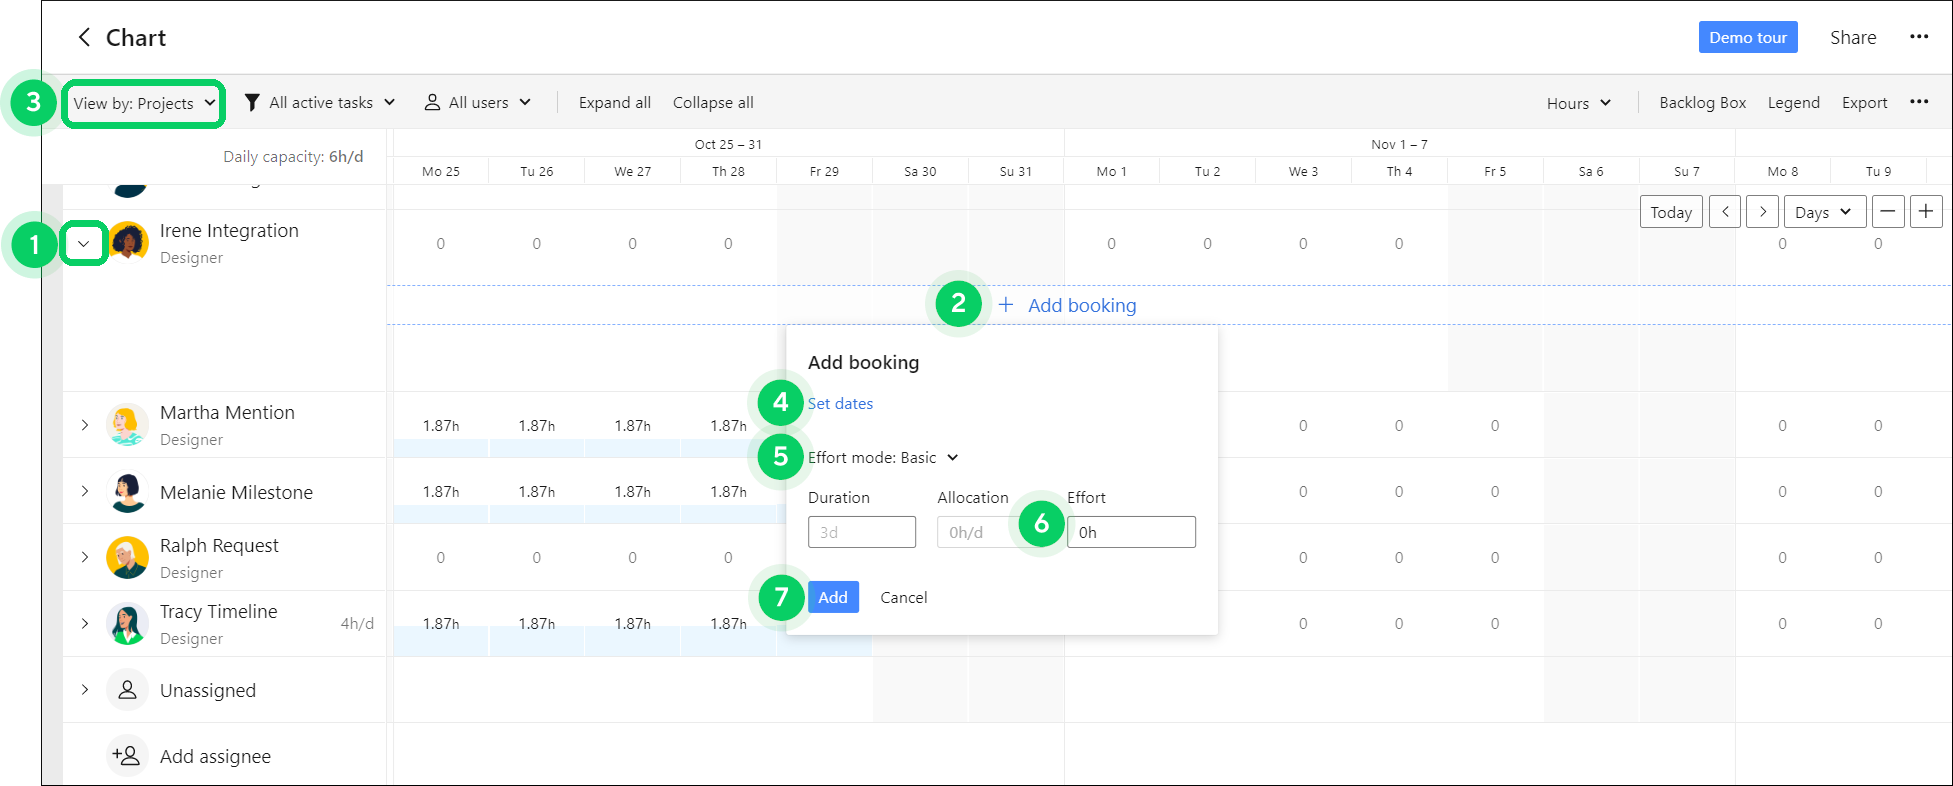Expand all rows
This screenshot has width=1953, height=786.
tap(615, 103)
